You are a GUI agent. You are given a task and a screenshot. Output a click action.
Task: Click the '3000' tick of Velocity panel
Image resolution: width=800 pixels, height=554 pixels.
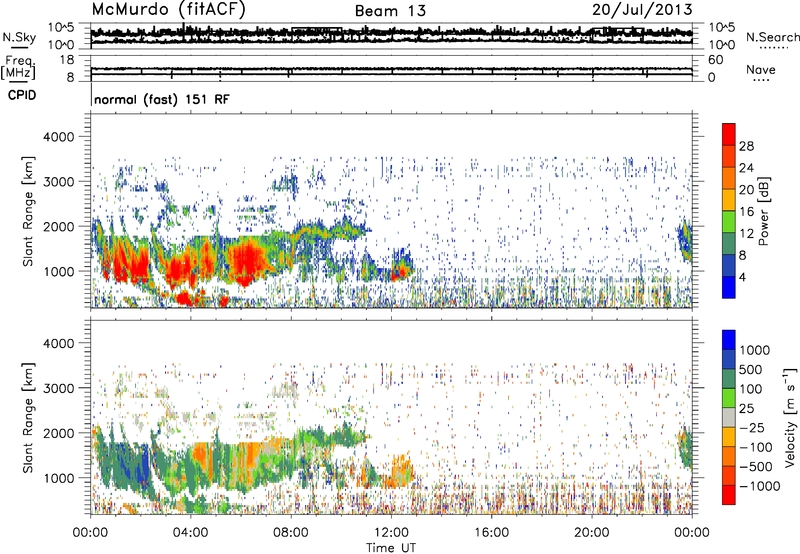point(58,388)
